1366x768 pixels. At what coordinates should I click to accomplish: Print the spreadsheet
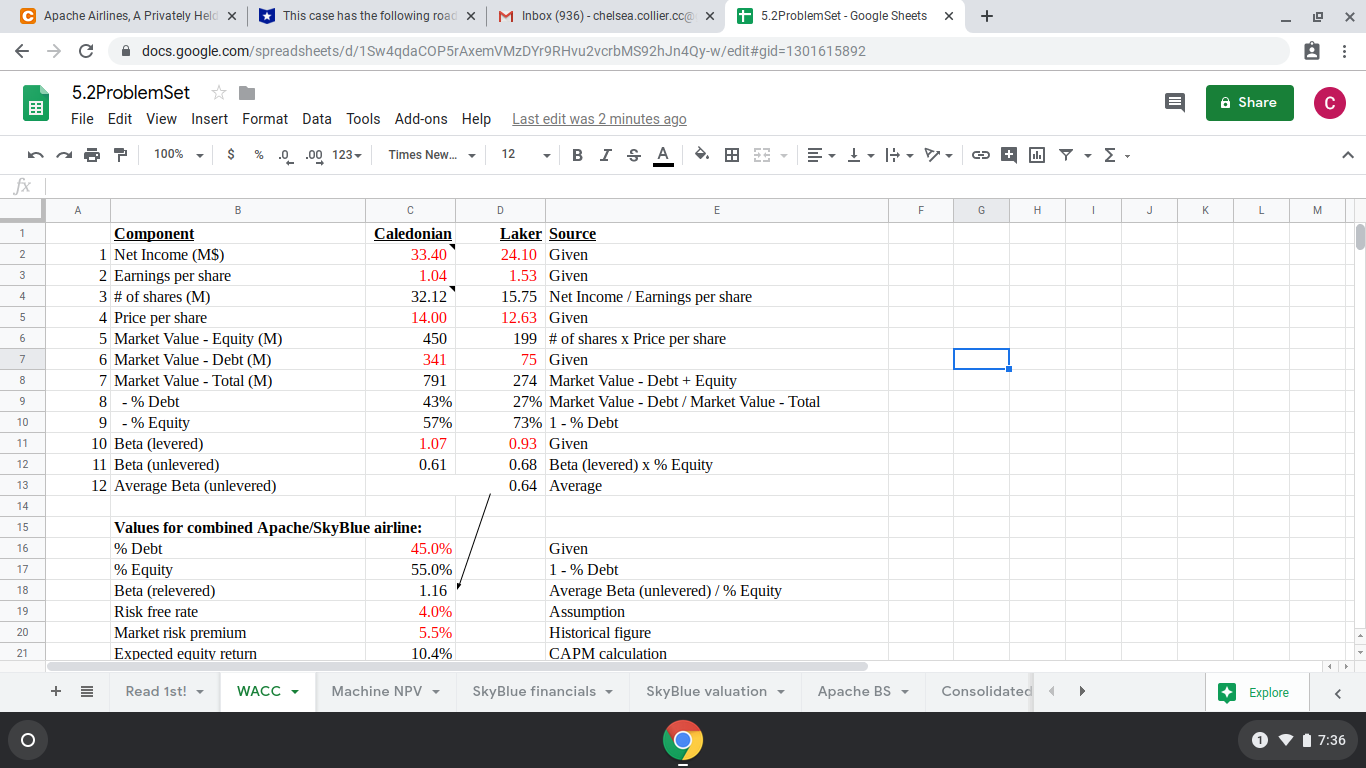tap(92, 155)
